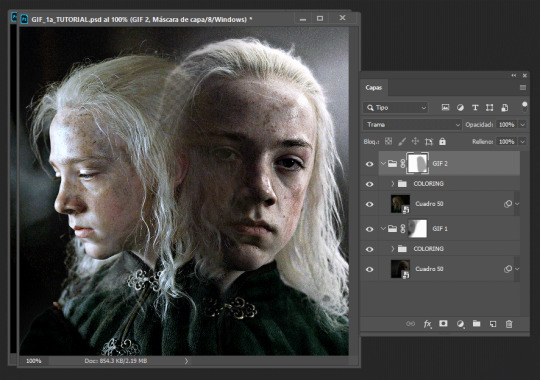Viewport: 540px width, 380px height.
Task: Lock artboard nesting icon
Action: [x=429, y=141]
